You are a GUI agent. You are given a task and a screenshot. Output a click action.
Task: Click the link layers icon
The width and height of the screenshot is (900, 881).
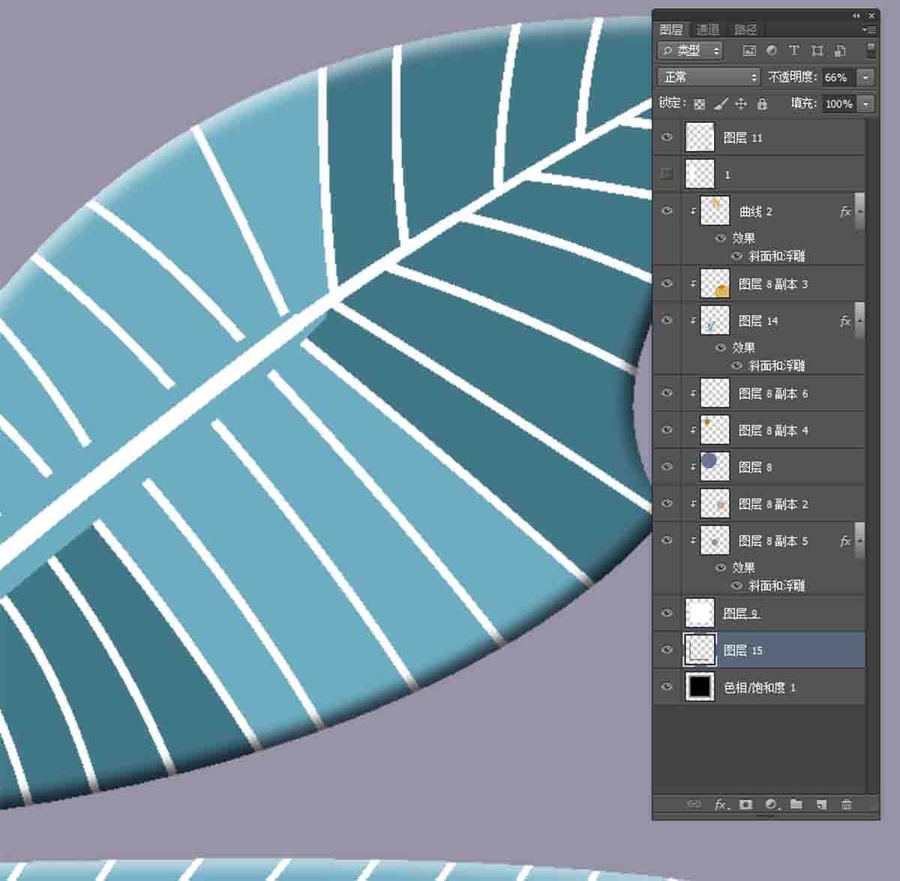pos(694,804)
